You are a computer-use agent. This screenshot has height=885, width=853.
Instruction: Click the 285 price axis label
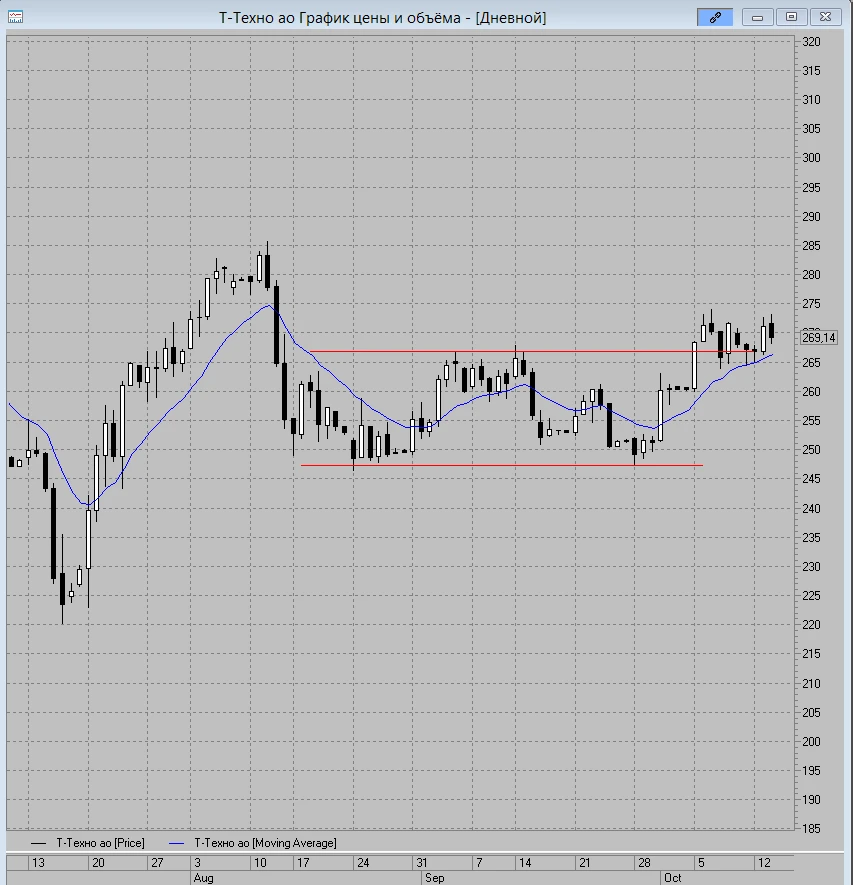click(x=812, y=246)
